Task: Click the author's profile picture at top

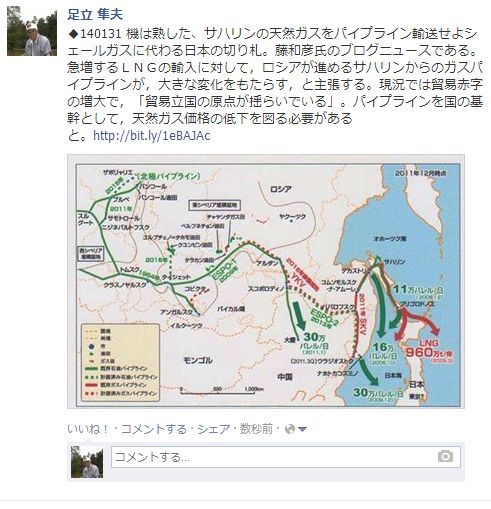Action: point(32,31)
